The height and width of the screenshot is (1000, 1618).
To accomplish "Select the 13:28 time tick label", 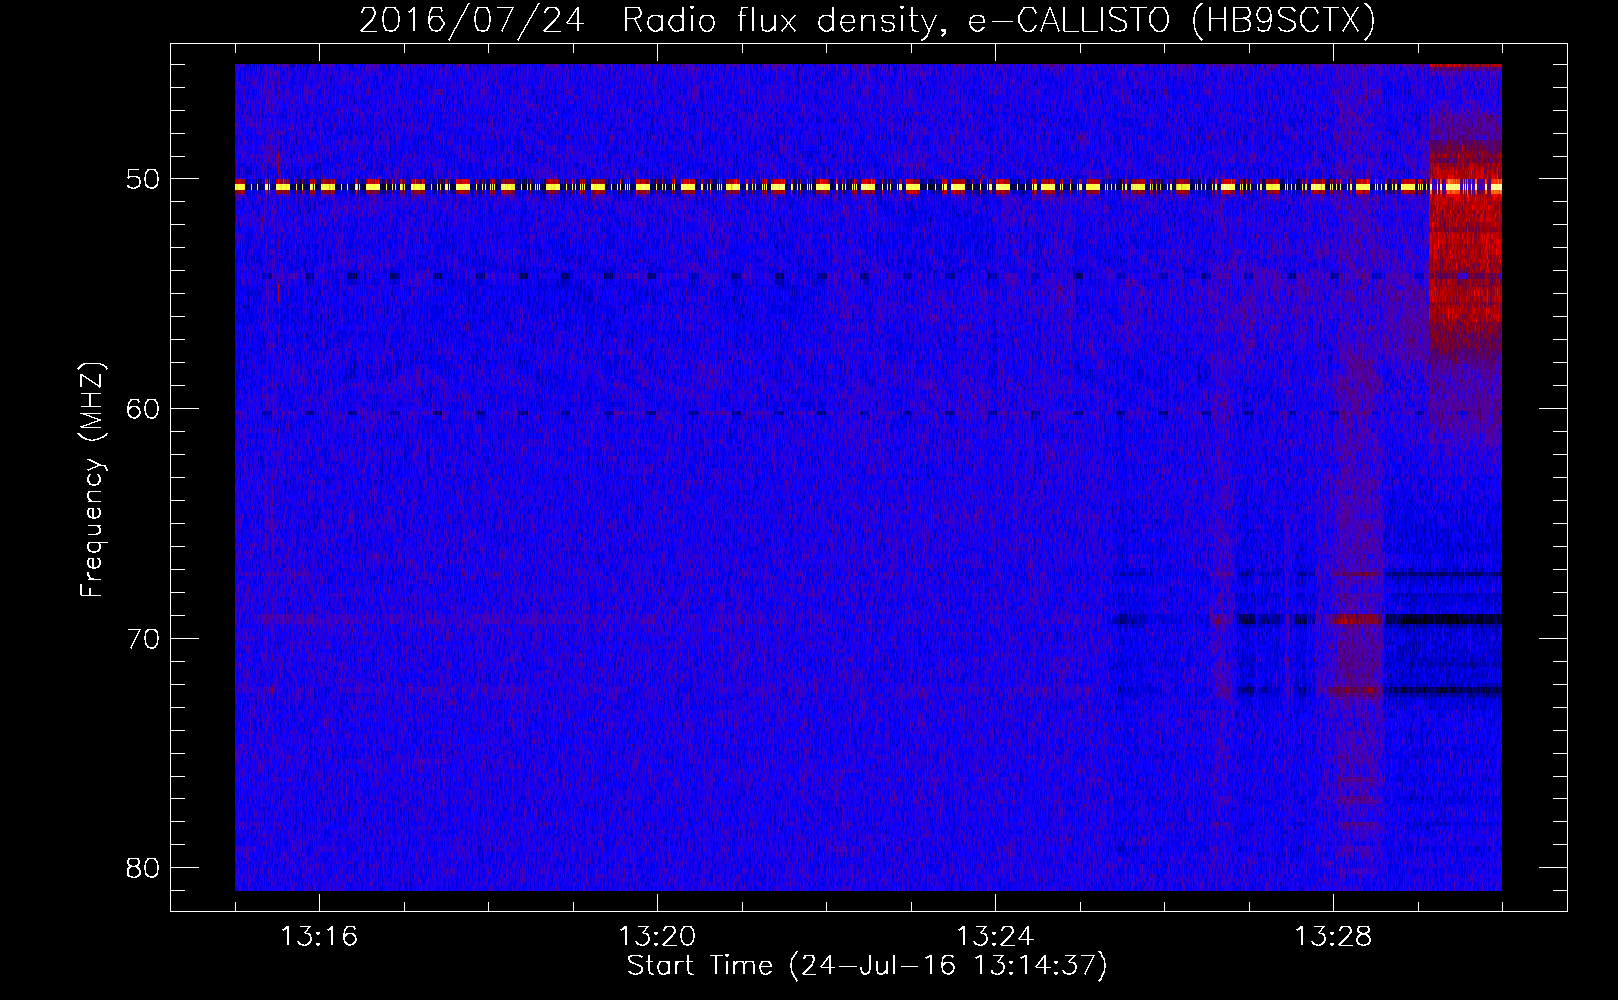I will click(x=1333, y=936).
